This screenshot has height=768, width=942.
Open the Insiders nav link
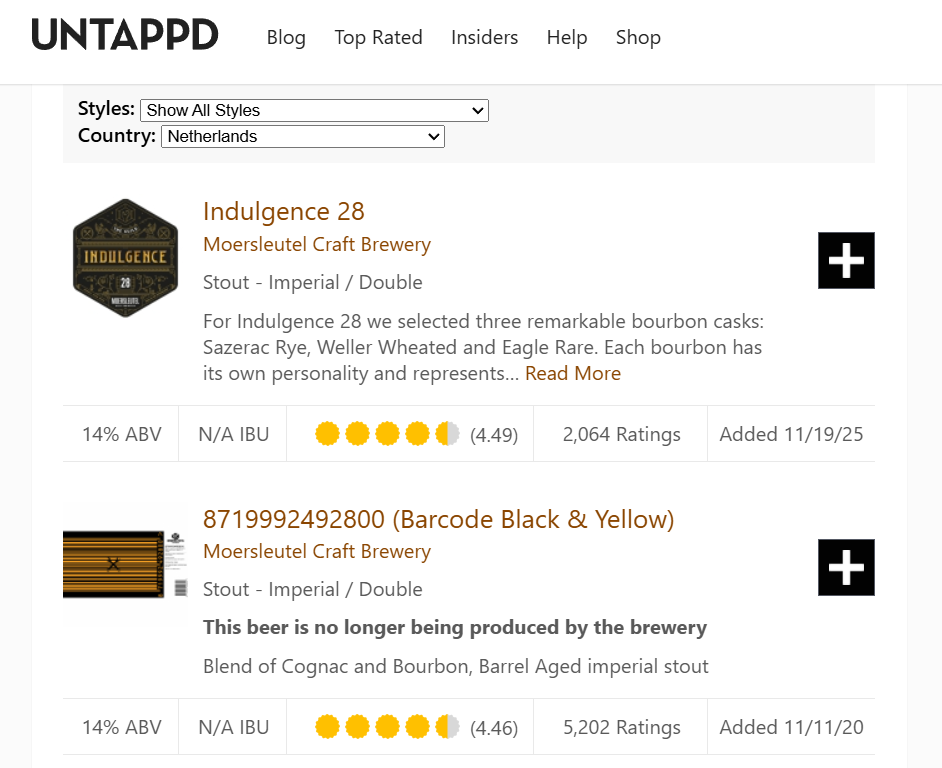484,37
